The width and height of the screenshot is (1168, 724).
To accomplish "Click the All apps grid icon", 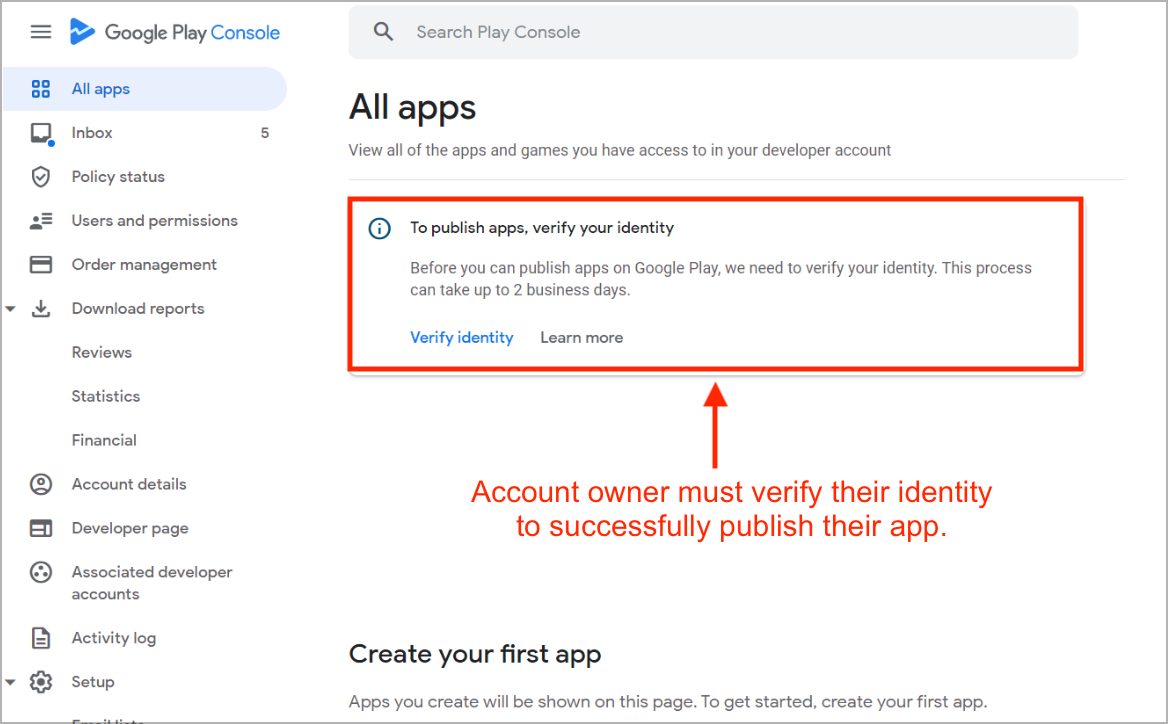I will pos(41,89).
